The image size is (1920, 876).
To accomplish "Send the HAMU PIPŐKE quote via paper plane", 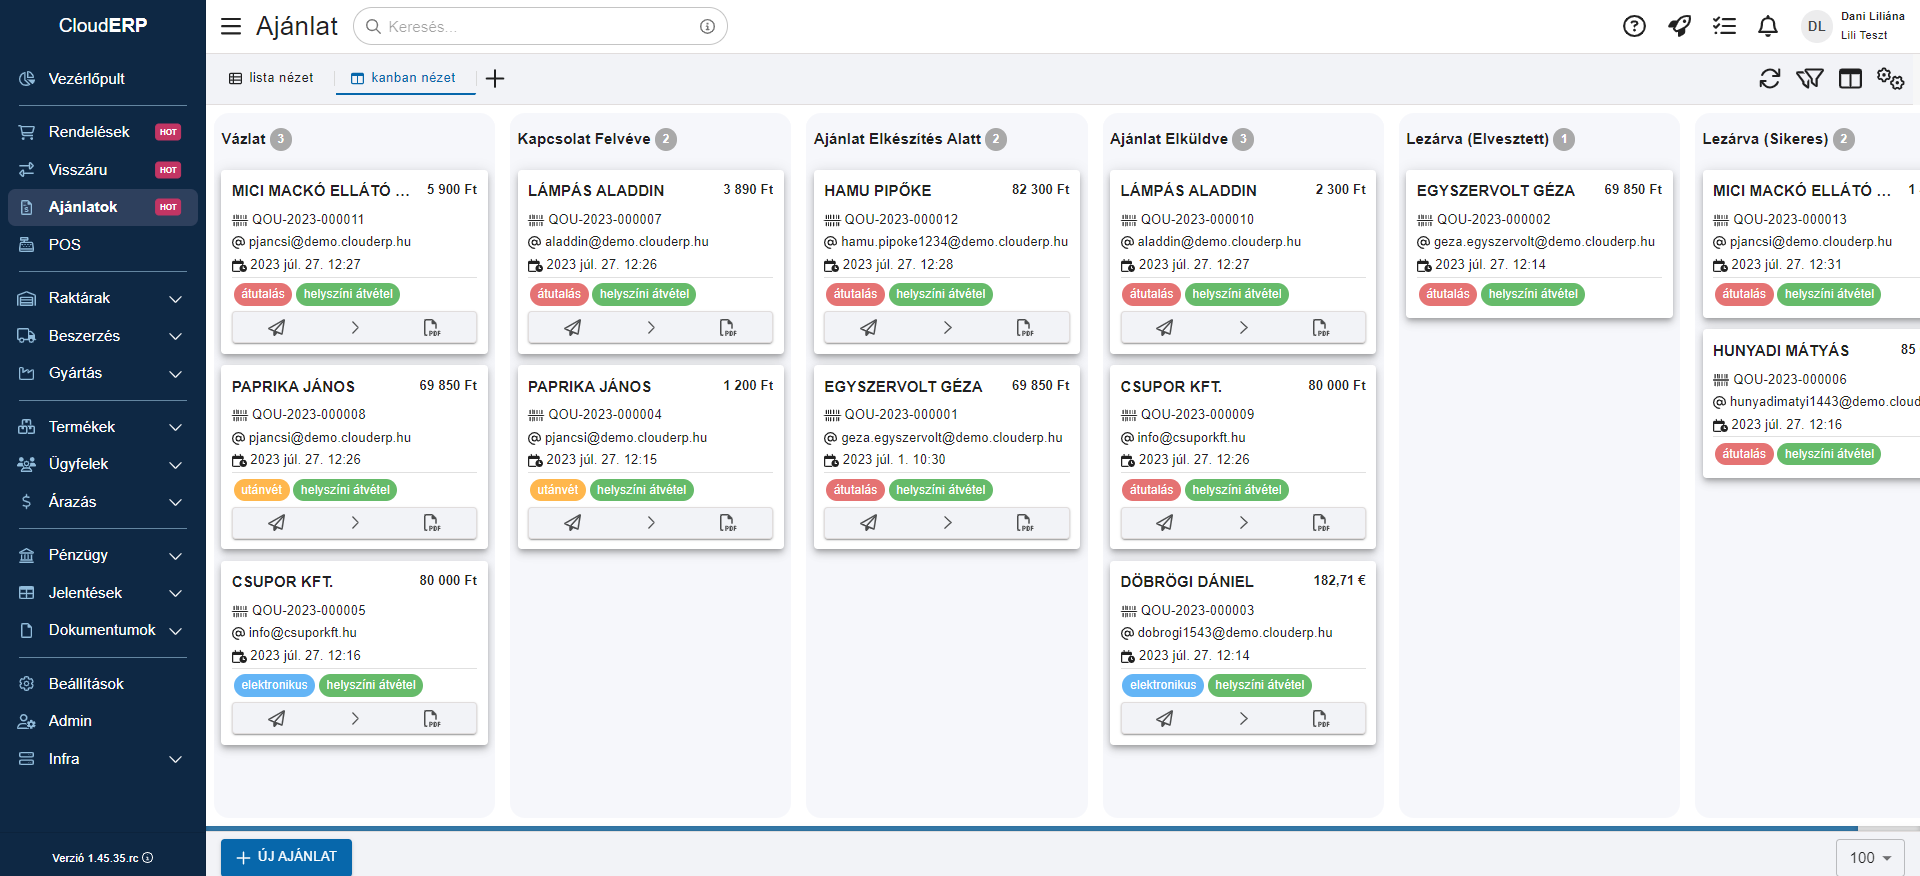I will [868, 327].
